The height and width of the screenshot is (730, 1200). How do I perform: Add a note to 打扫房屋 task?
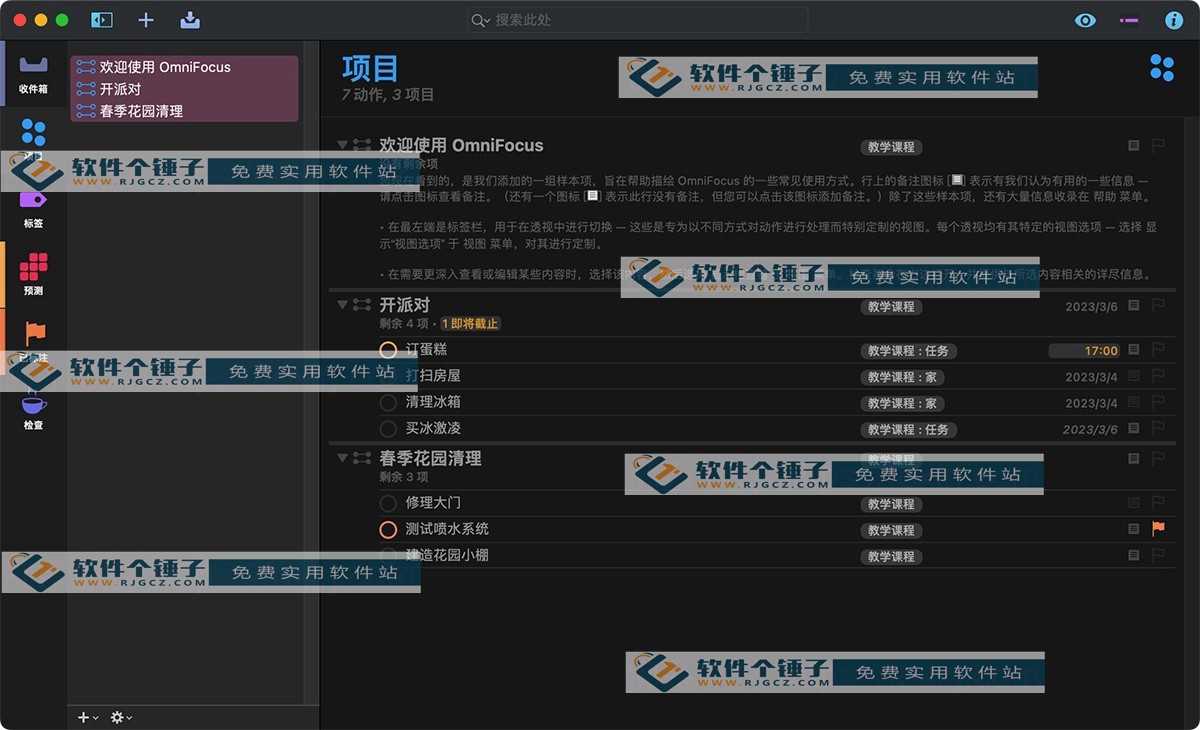click(1133, 376)
